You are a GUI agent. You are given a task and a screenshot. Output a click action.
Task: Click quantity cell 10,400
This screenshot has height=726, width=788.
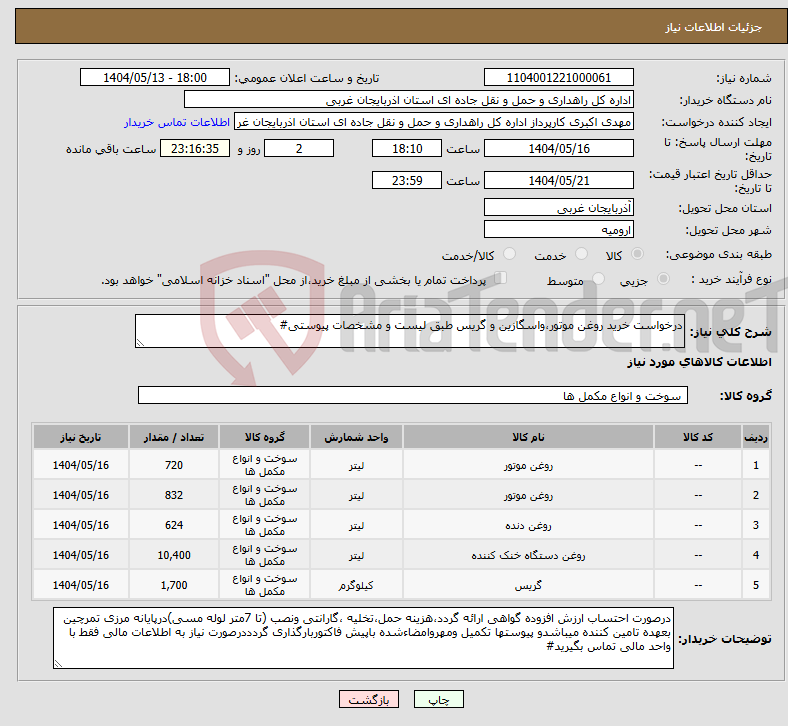click(x=174, y=555)
